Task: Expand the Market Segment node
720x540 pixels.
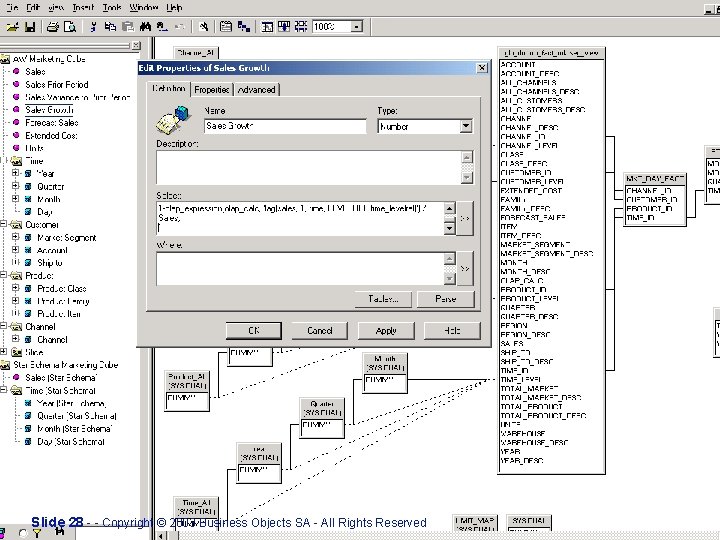Action: click(x=16, y=237)
